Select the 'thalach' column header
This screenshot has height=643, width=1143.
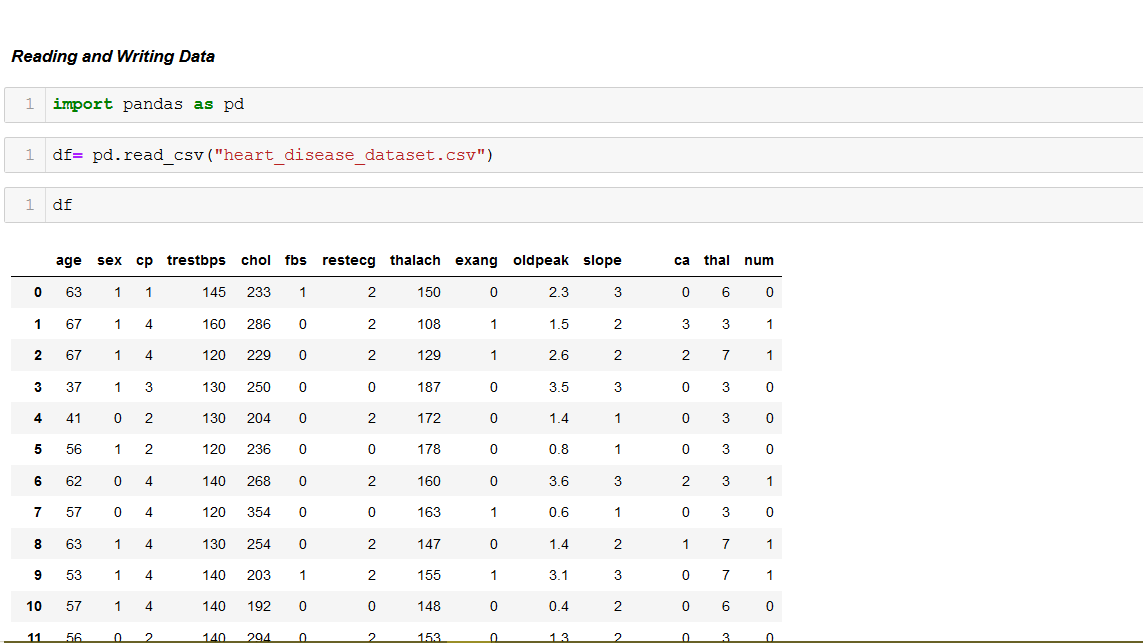coord(415,260)
